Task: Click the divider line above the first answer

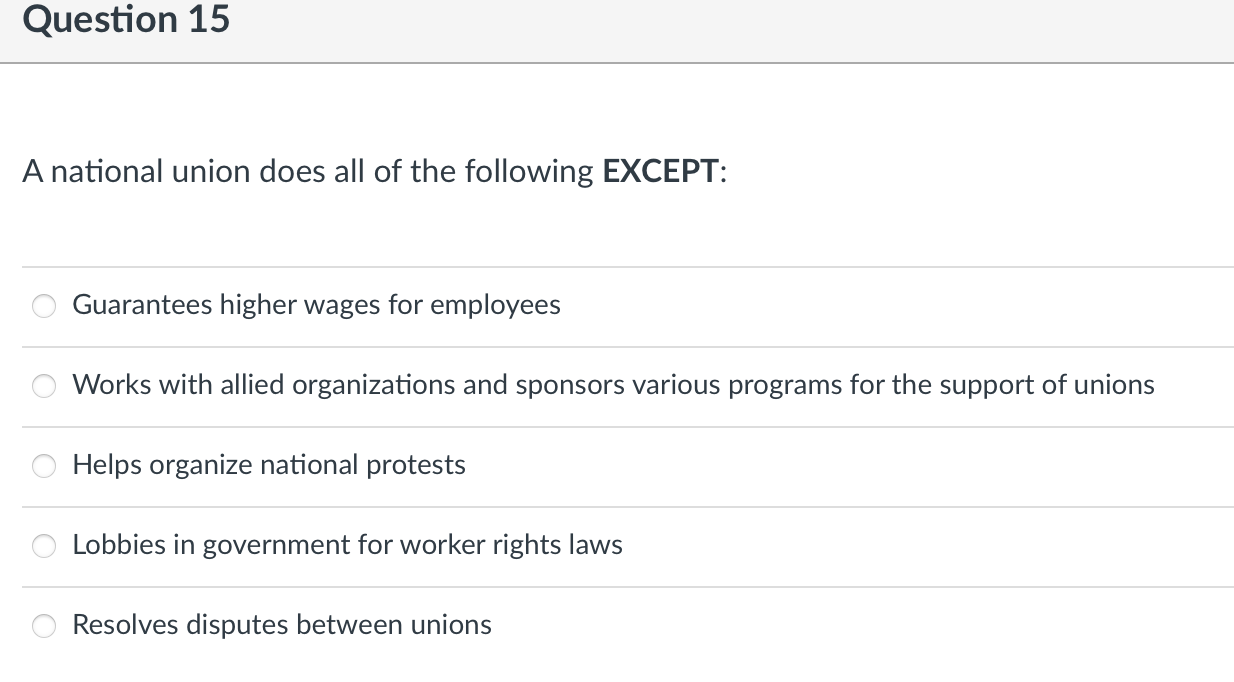Action: [x=617, y=267]
